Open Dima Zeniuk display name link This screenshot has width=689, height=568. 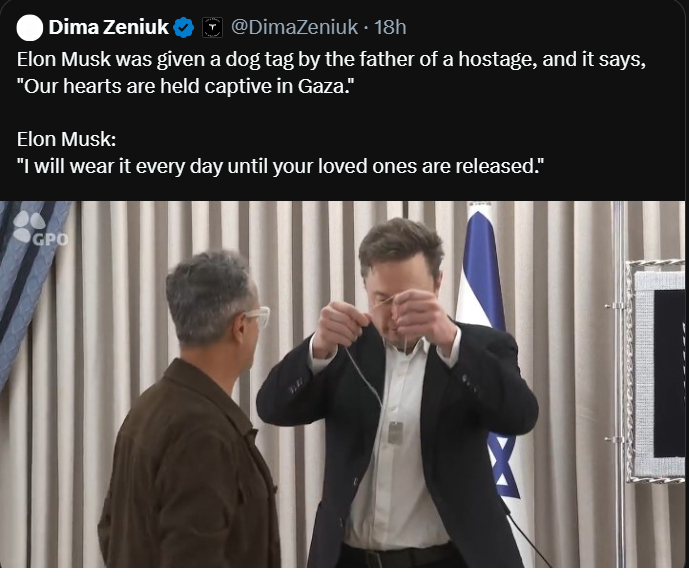(x=109, y=27)
